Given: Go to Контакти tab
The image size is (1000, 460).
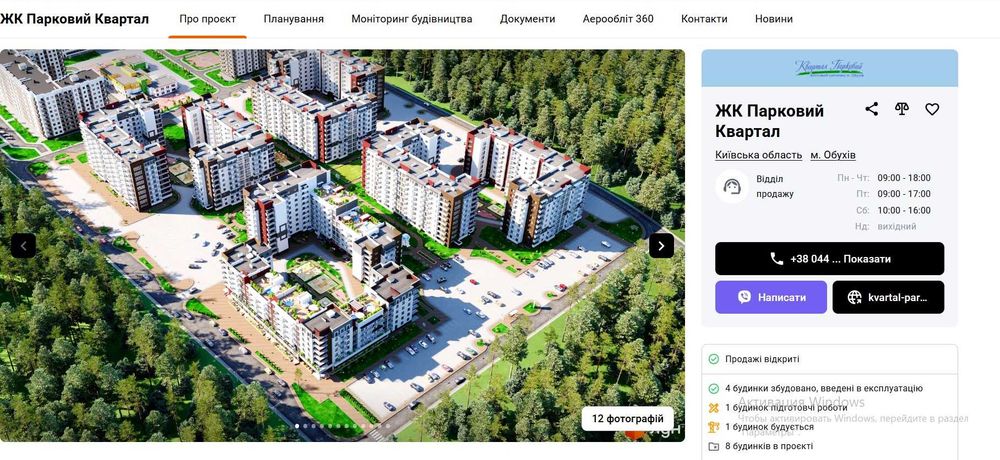Looking at the screenshot, I should 704,19.
